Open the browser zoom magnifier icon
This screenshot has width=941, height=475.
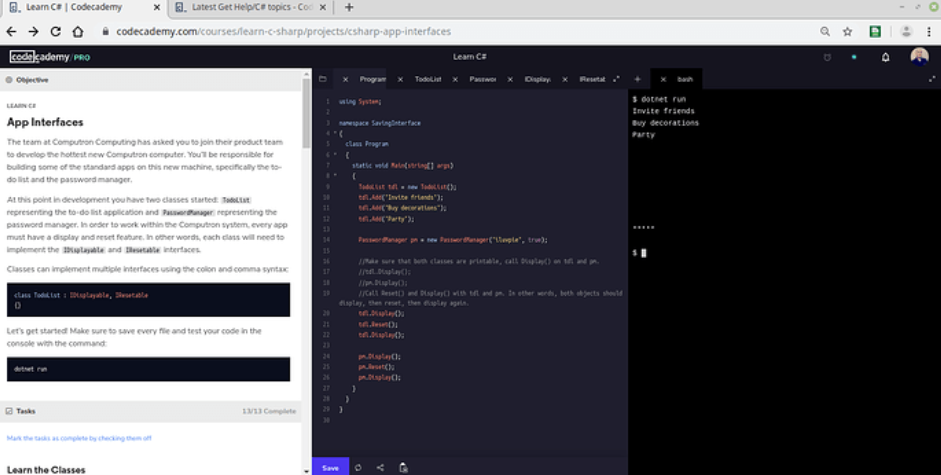825,31
